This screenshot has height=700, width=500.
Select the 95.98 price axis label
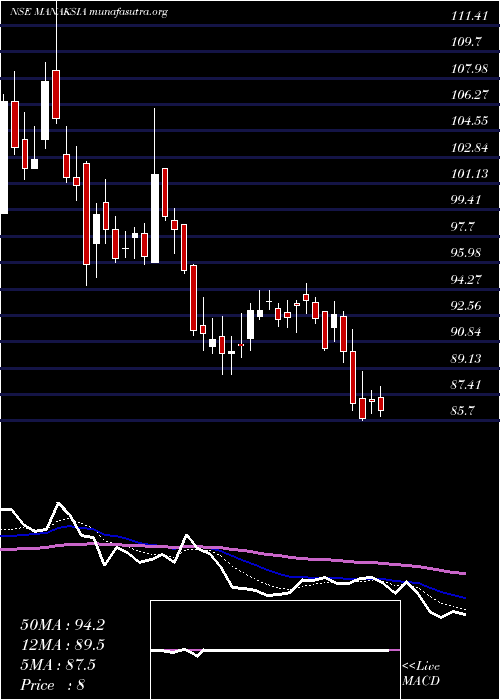pyautogui.click(x=466, y=253)
